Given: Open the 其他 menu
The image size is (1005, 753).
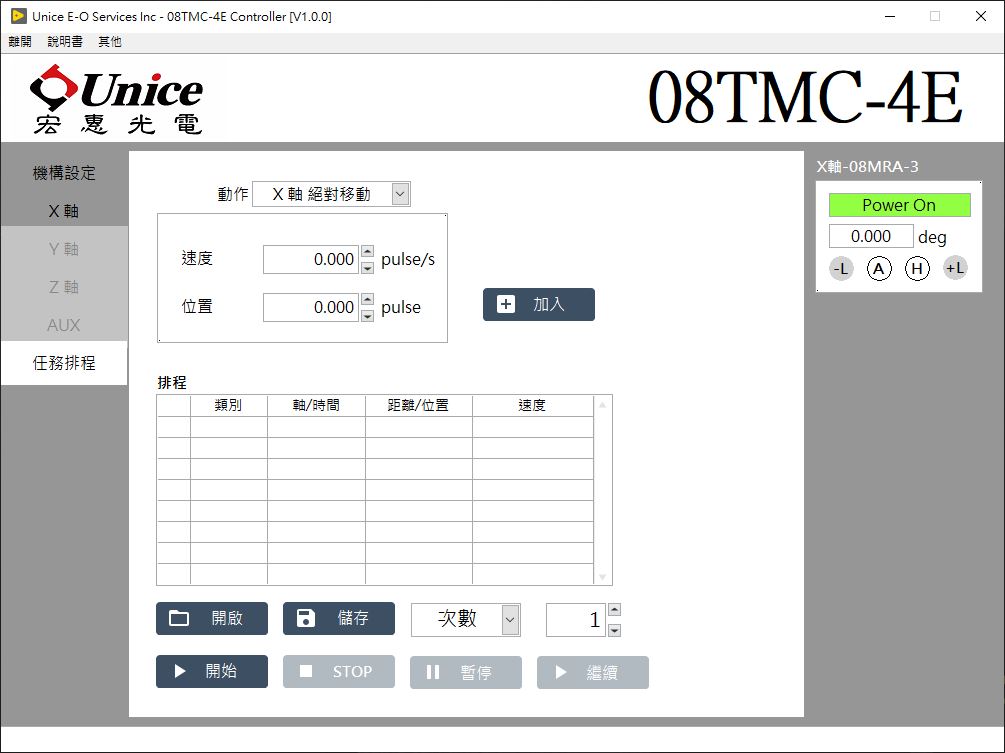Looking at the screenshot, I should tap(110, 42).
